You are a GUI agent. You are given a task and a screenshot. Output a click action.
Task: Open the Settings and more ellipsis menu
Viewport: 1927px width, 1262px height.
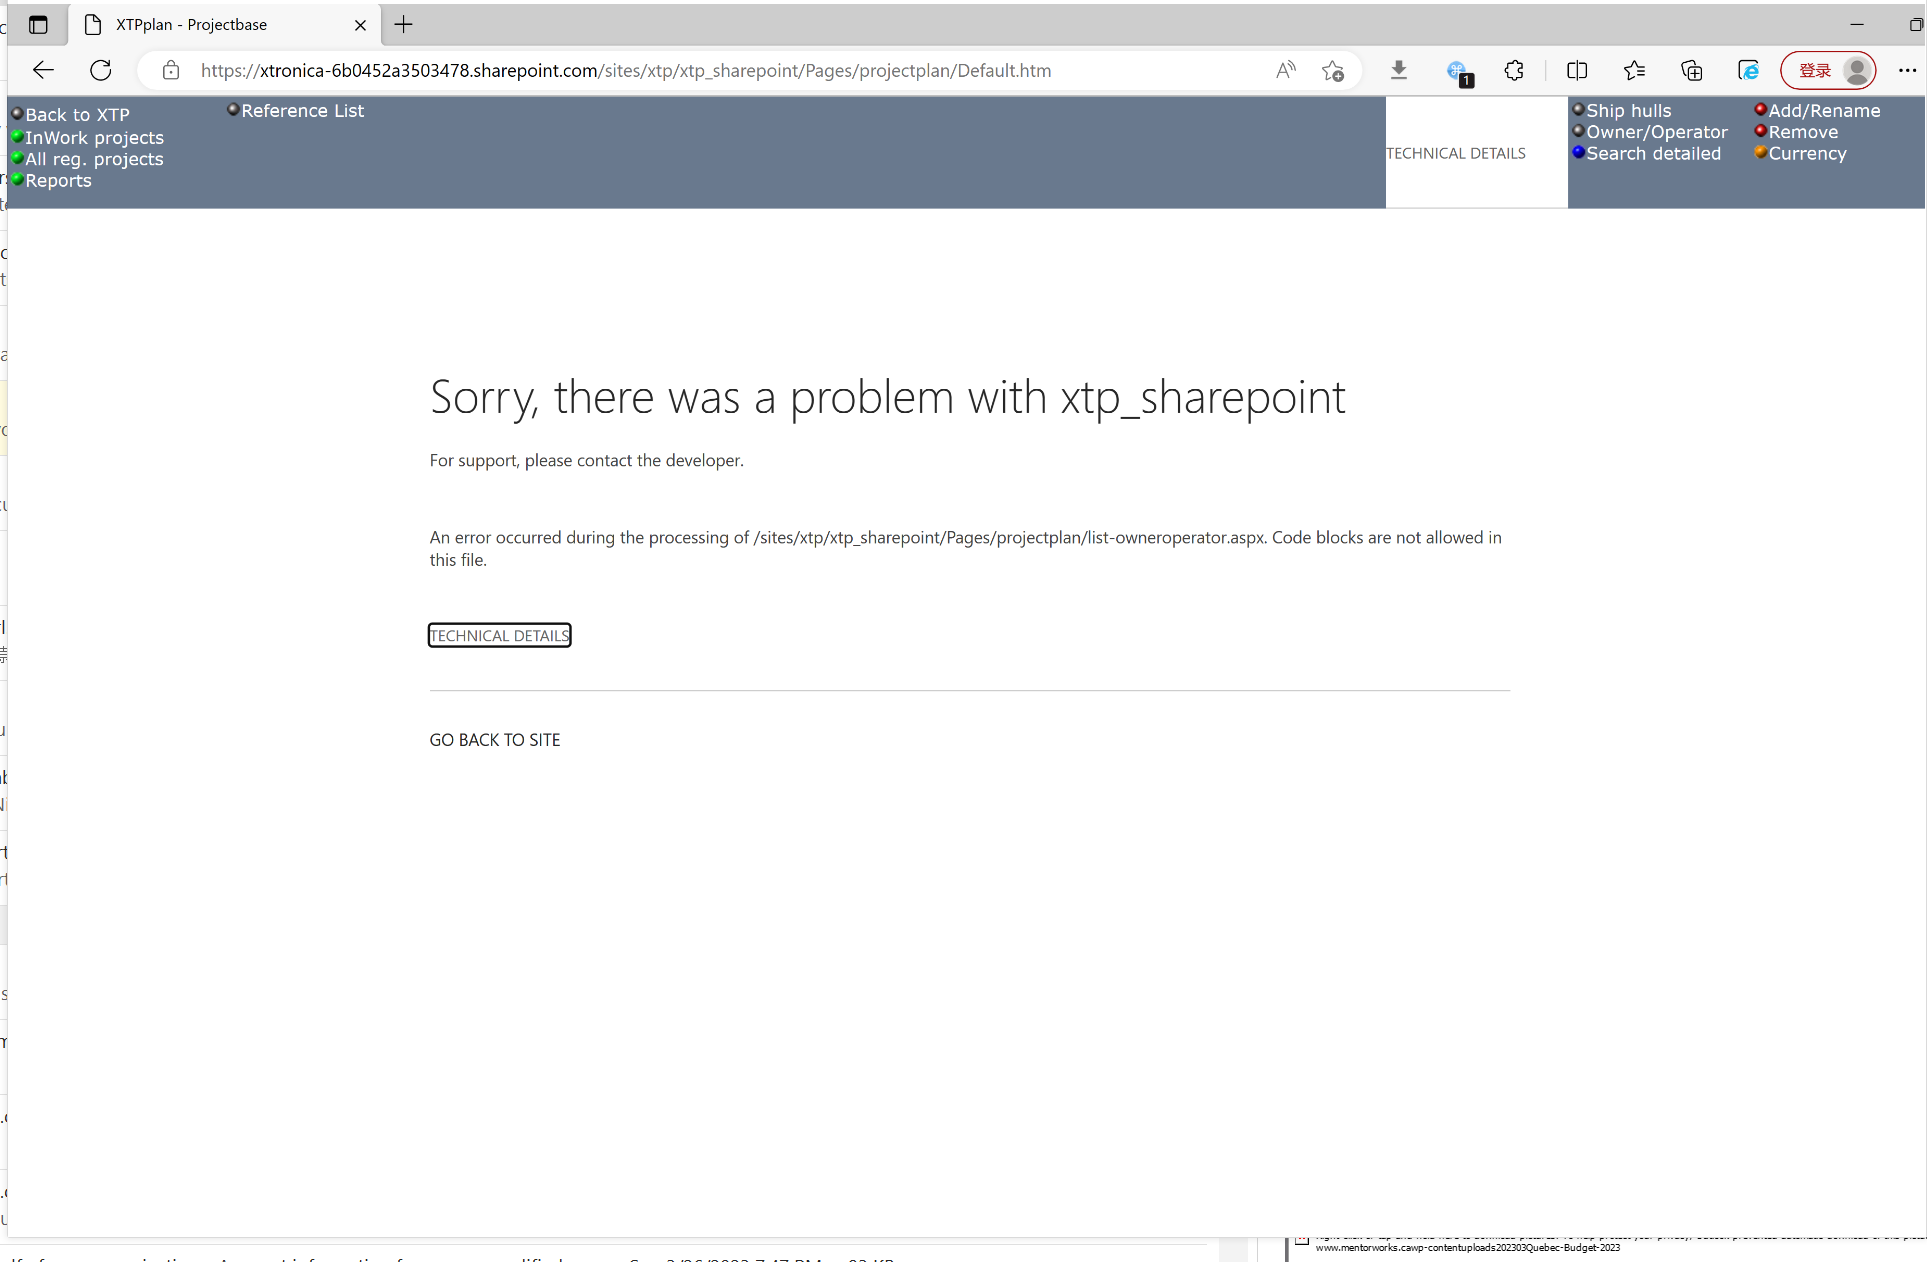tap(1907, 70)
